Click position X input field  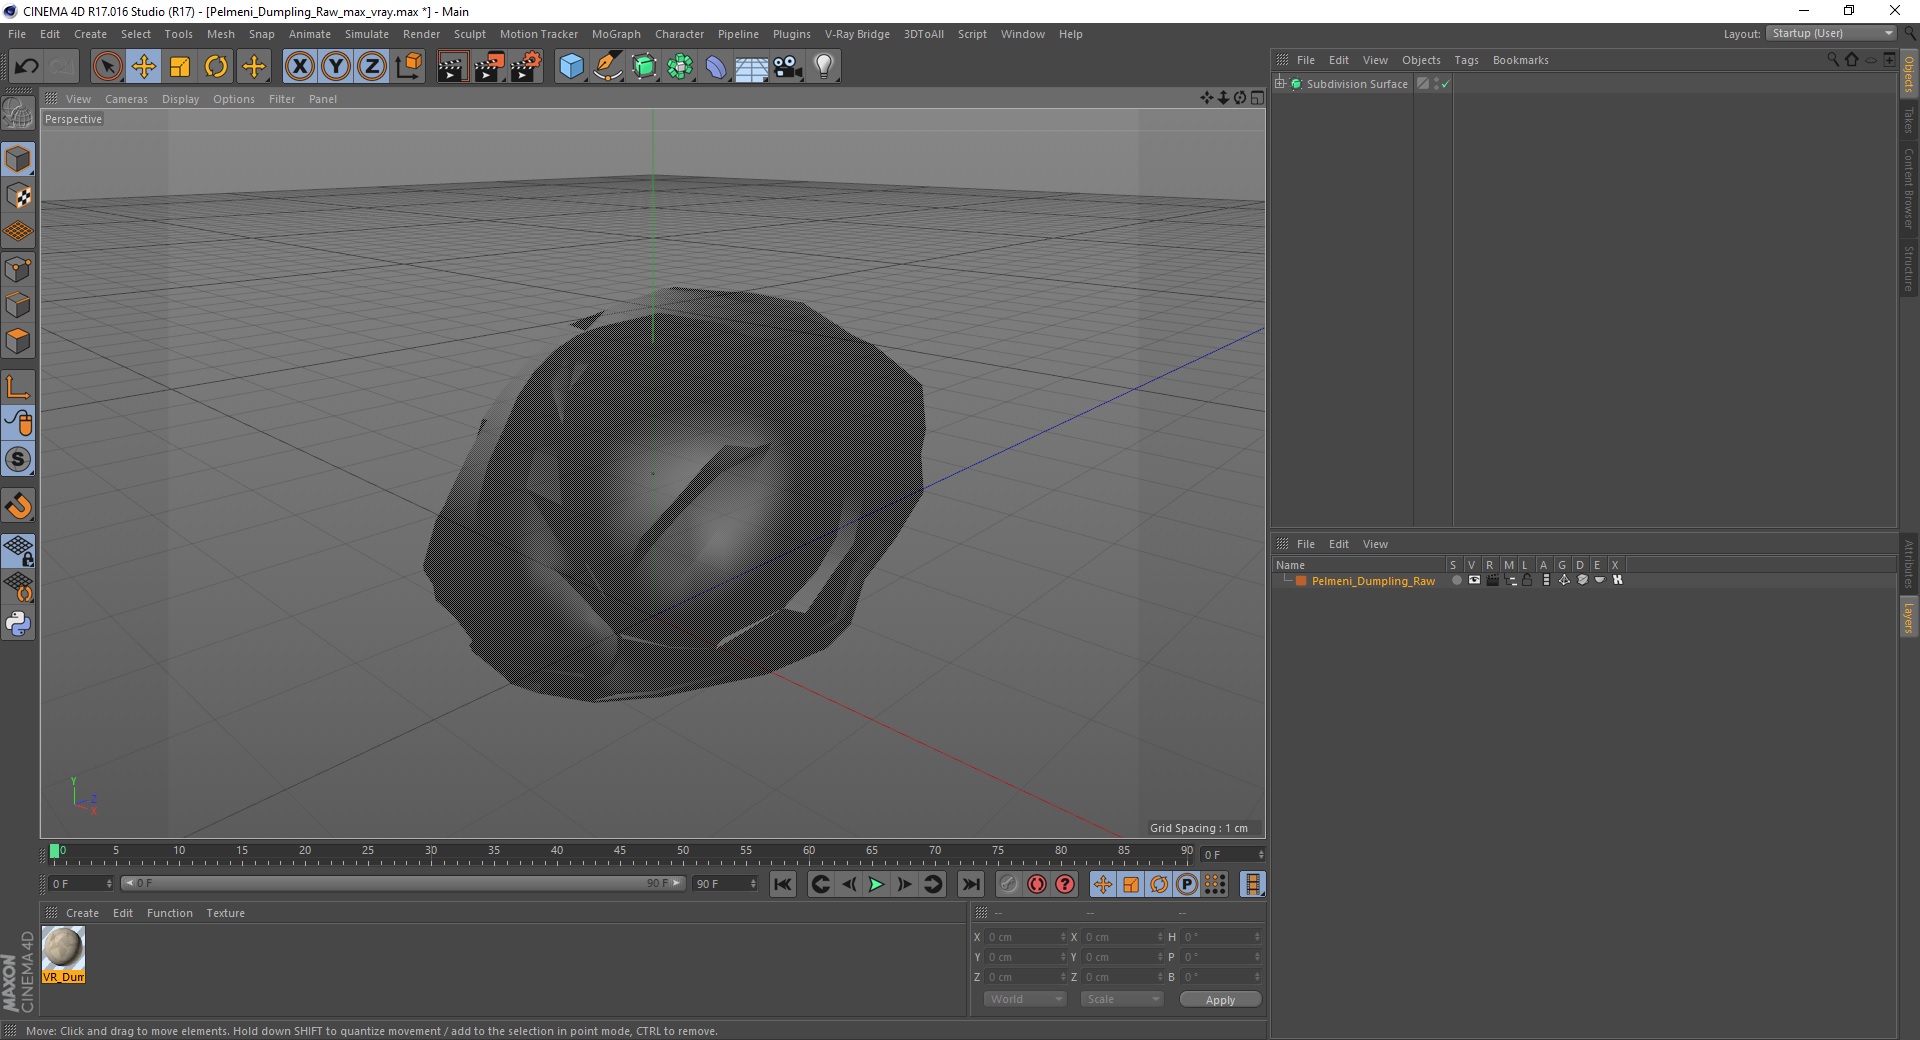1025,937
